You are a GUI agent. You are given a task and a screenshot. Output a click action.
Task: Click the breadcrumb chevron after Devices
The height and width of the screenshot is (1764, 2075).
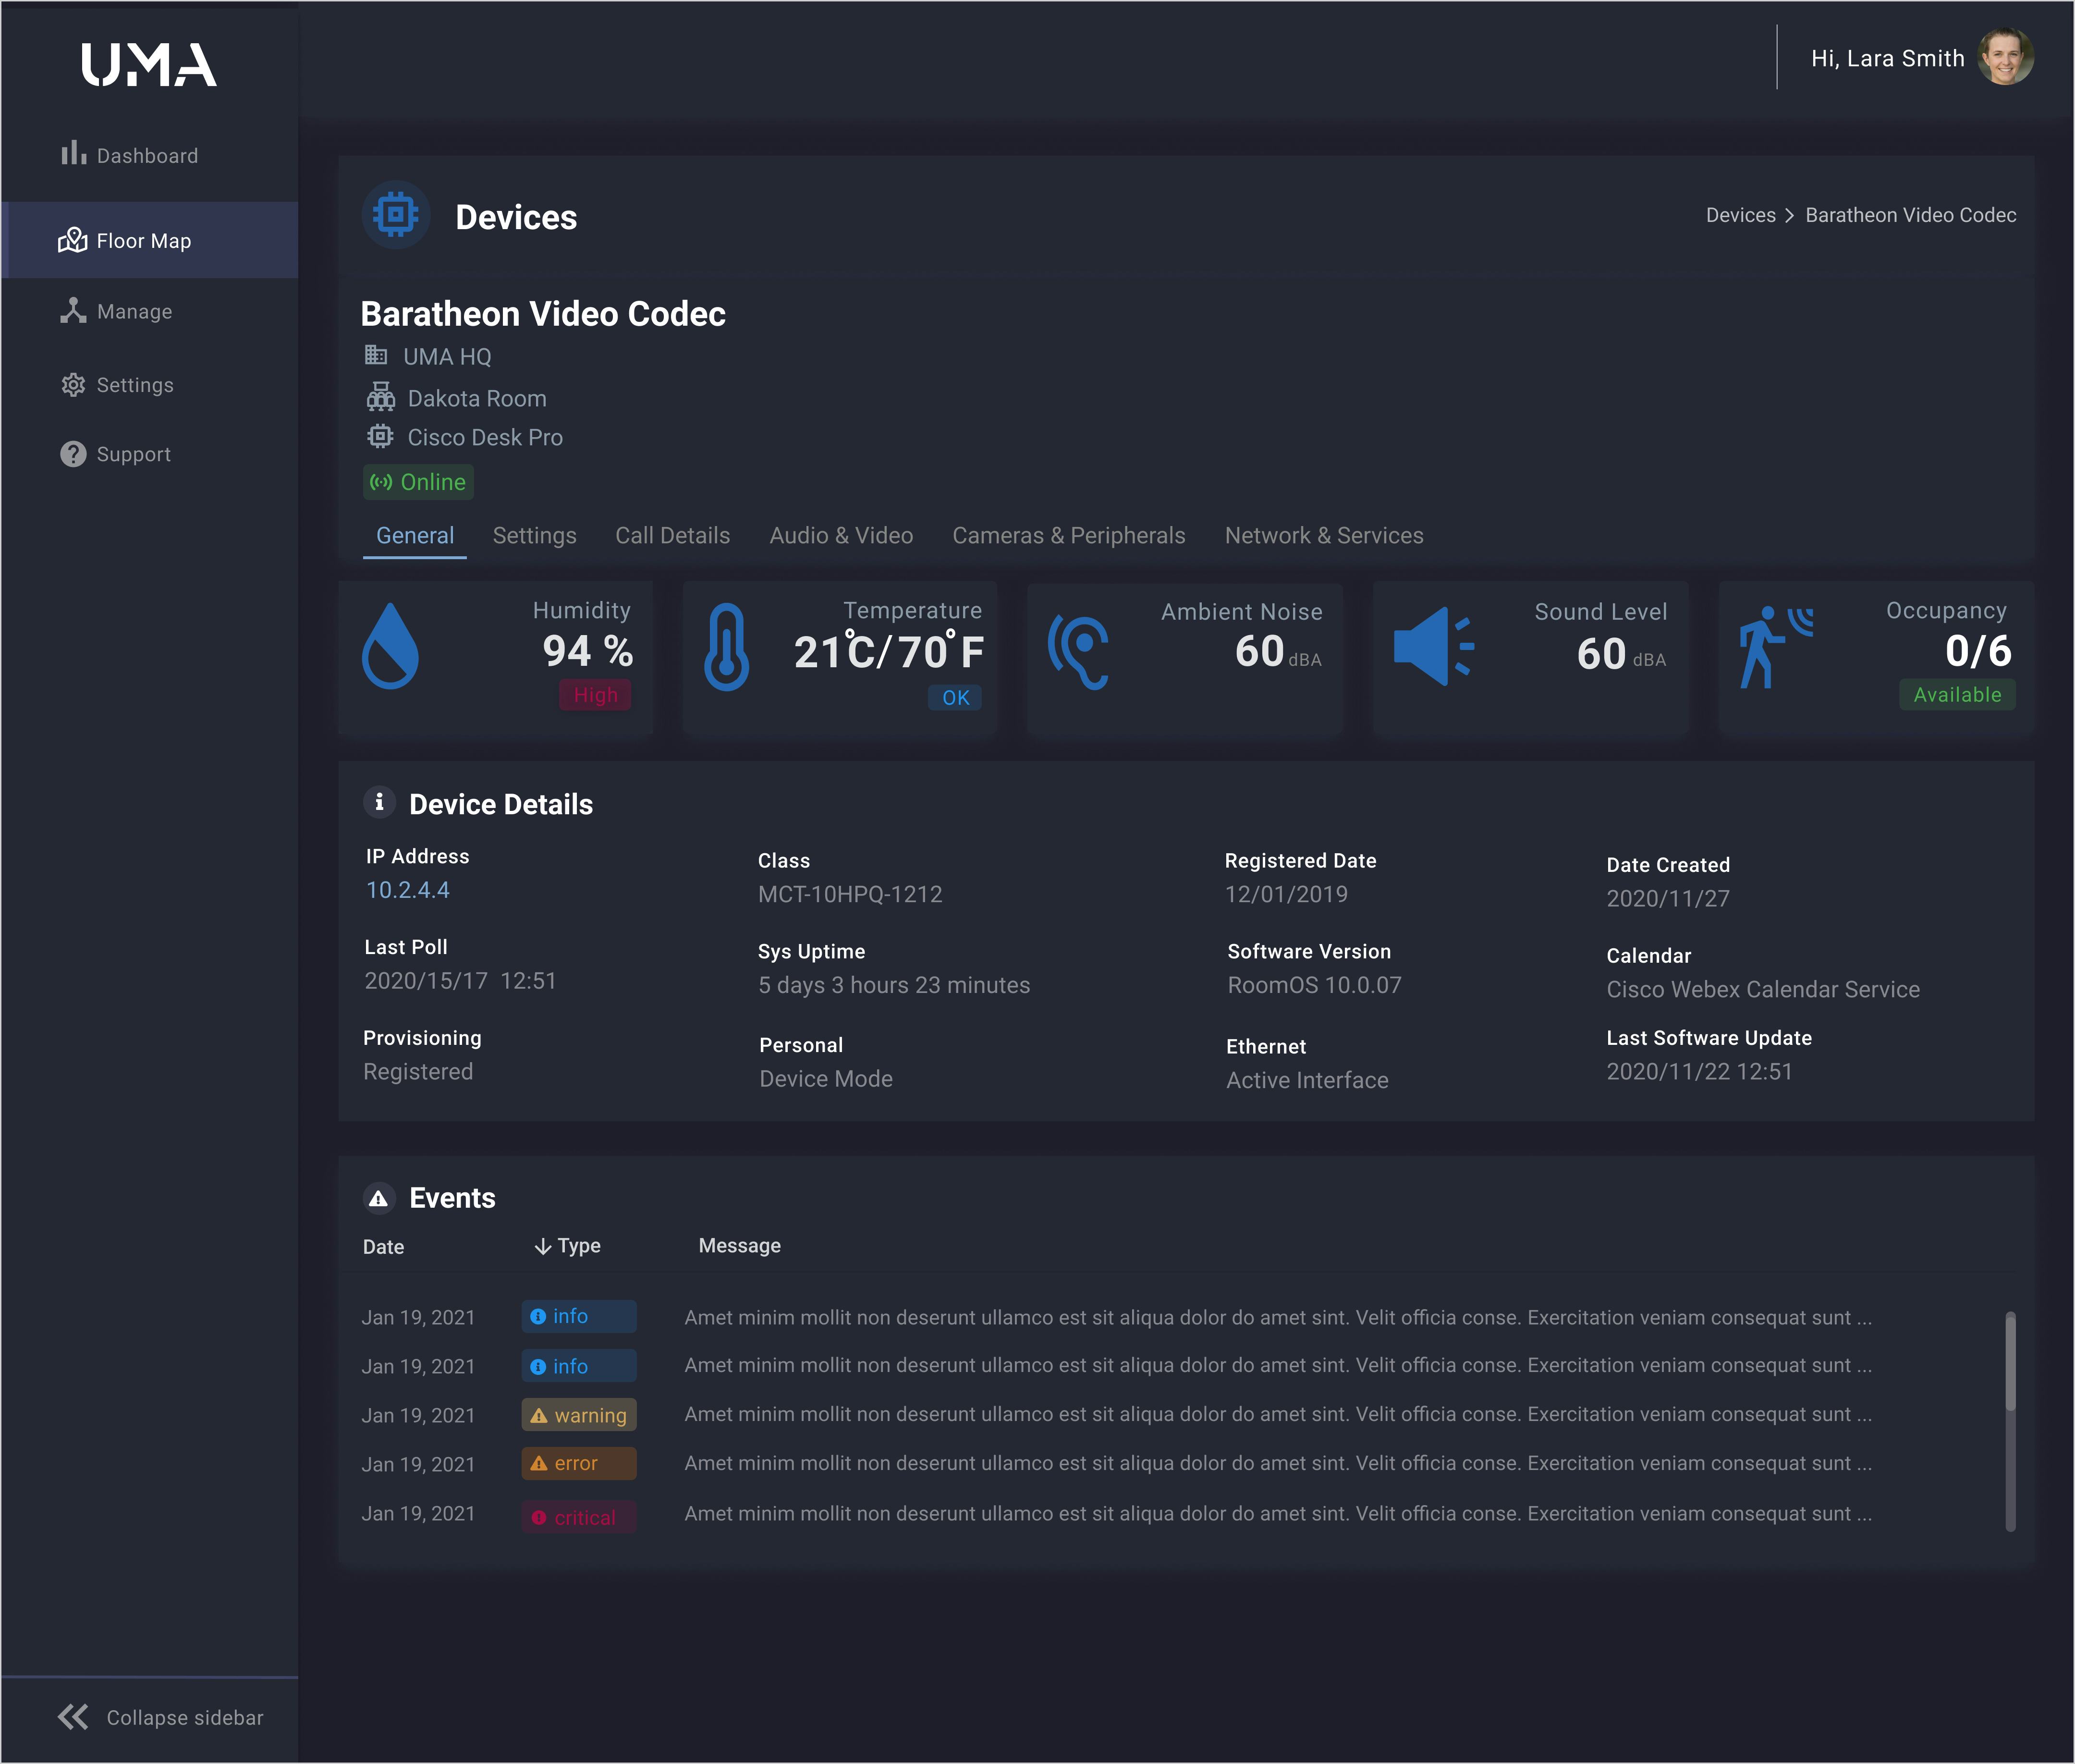[1790, 216]
